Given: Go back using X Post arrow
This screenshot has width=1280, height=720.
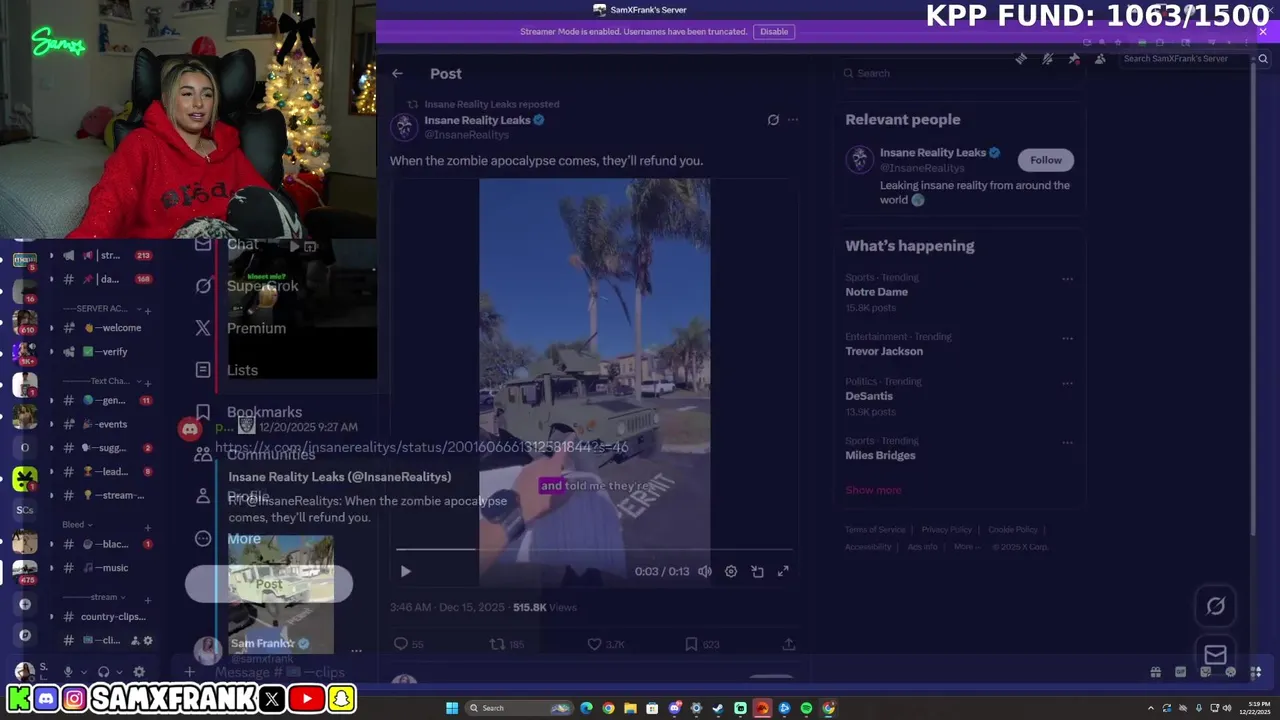Looking at the screenshot, I should click(397, 73).
